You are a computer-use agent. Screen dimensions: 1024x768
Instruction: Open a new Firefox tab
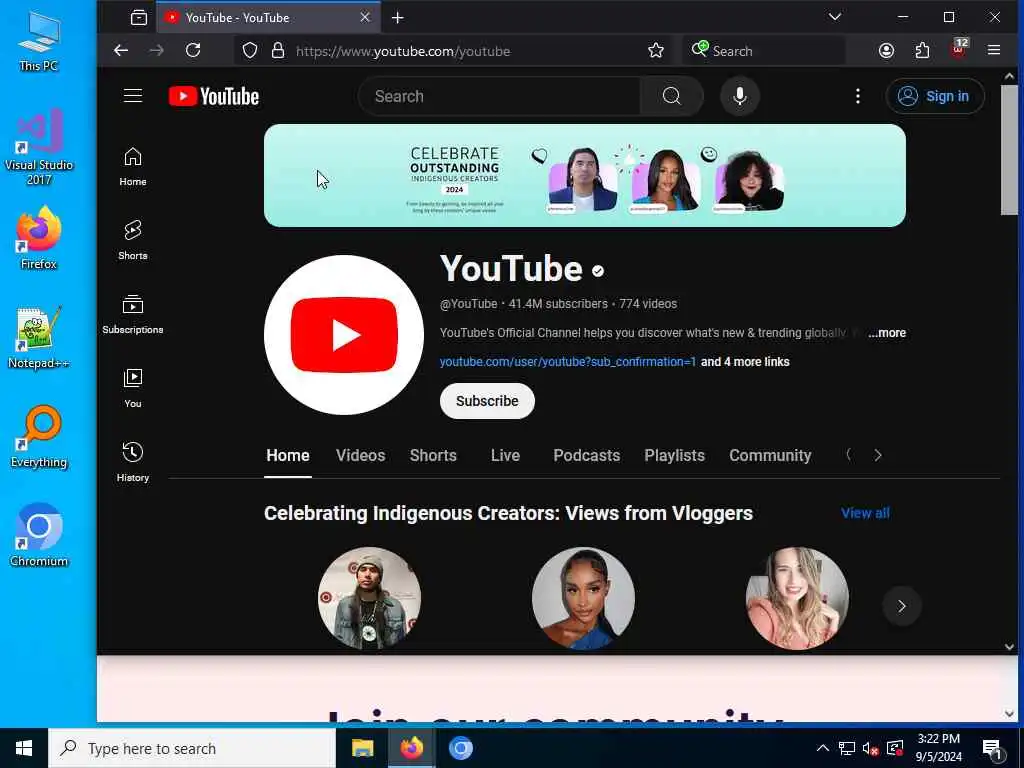coord(397,18)
